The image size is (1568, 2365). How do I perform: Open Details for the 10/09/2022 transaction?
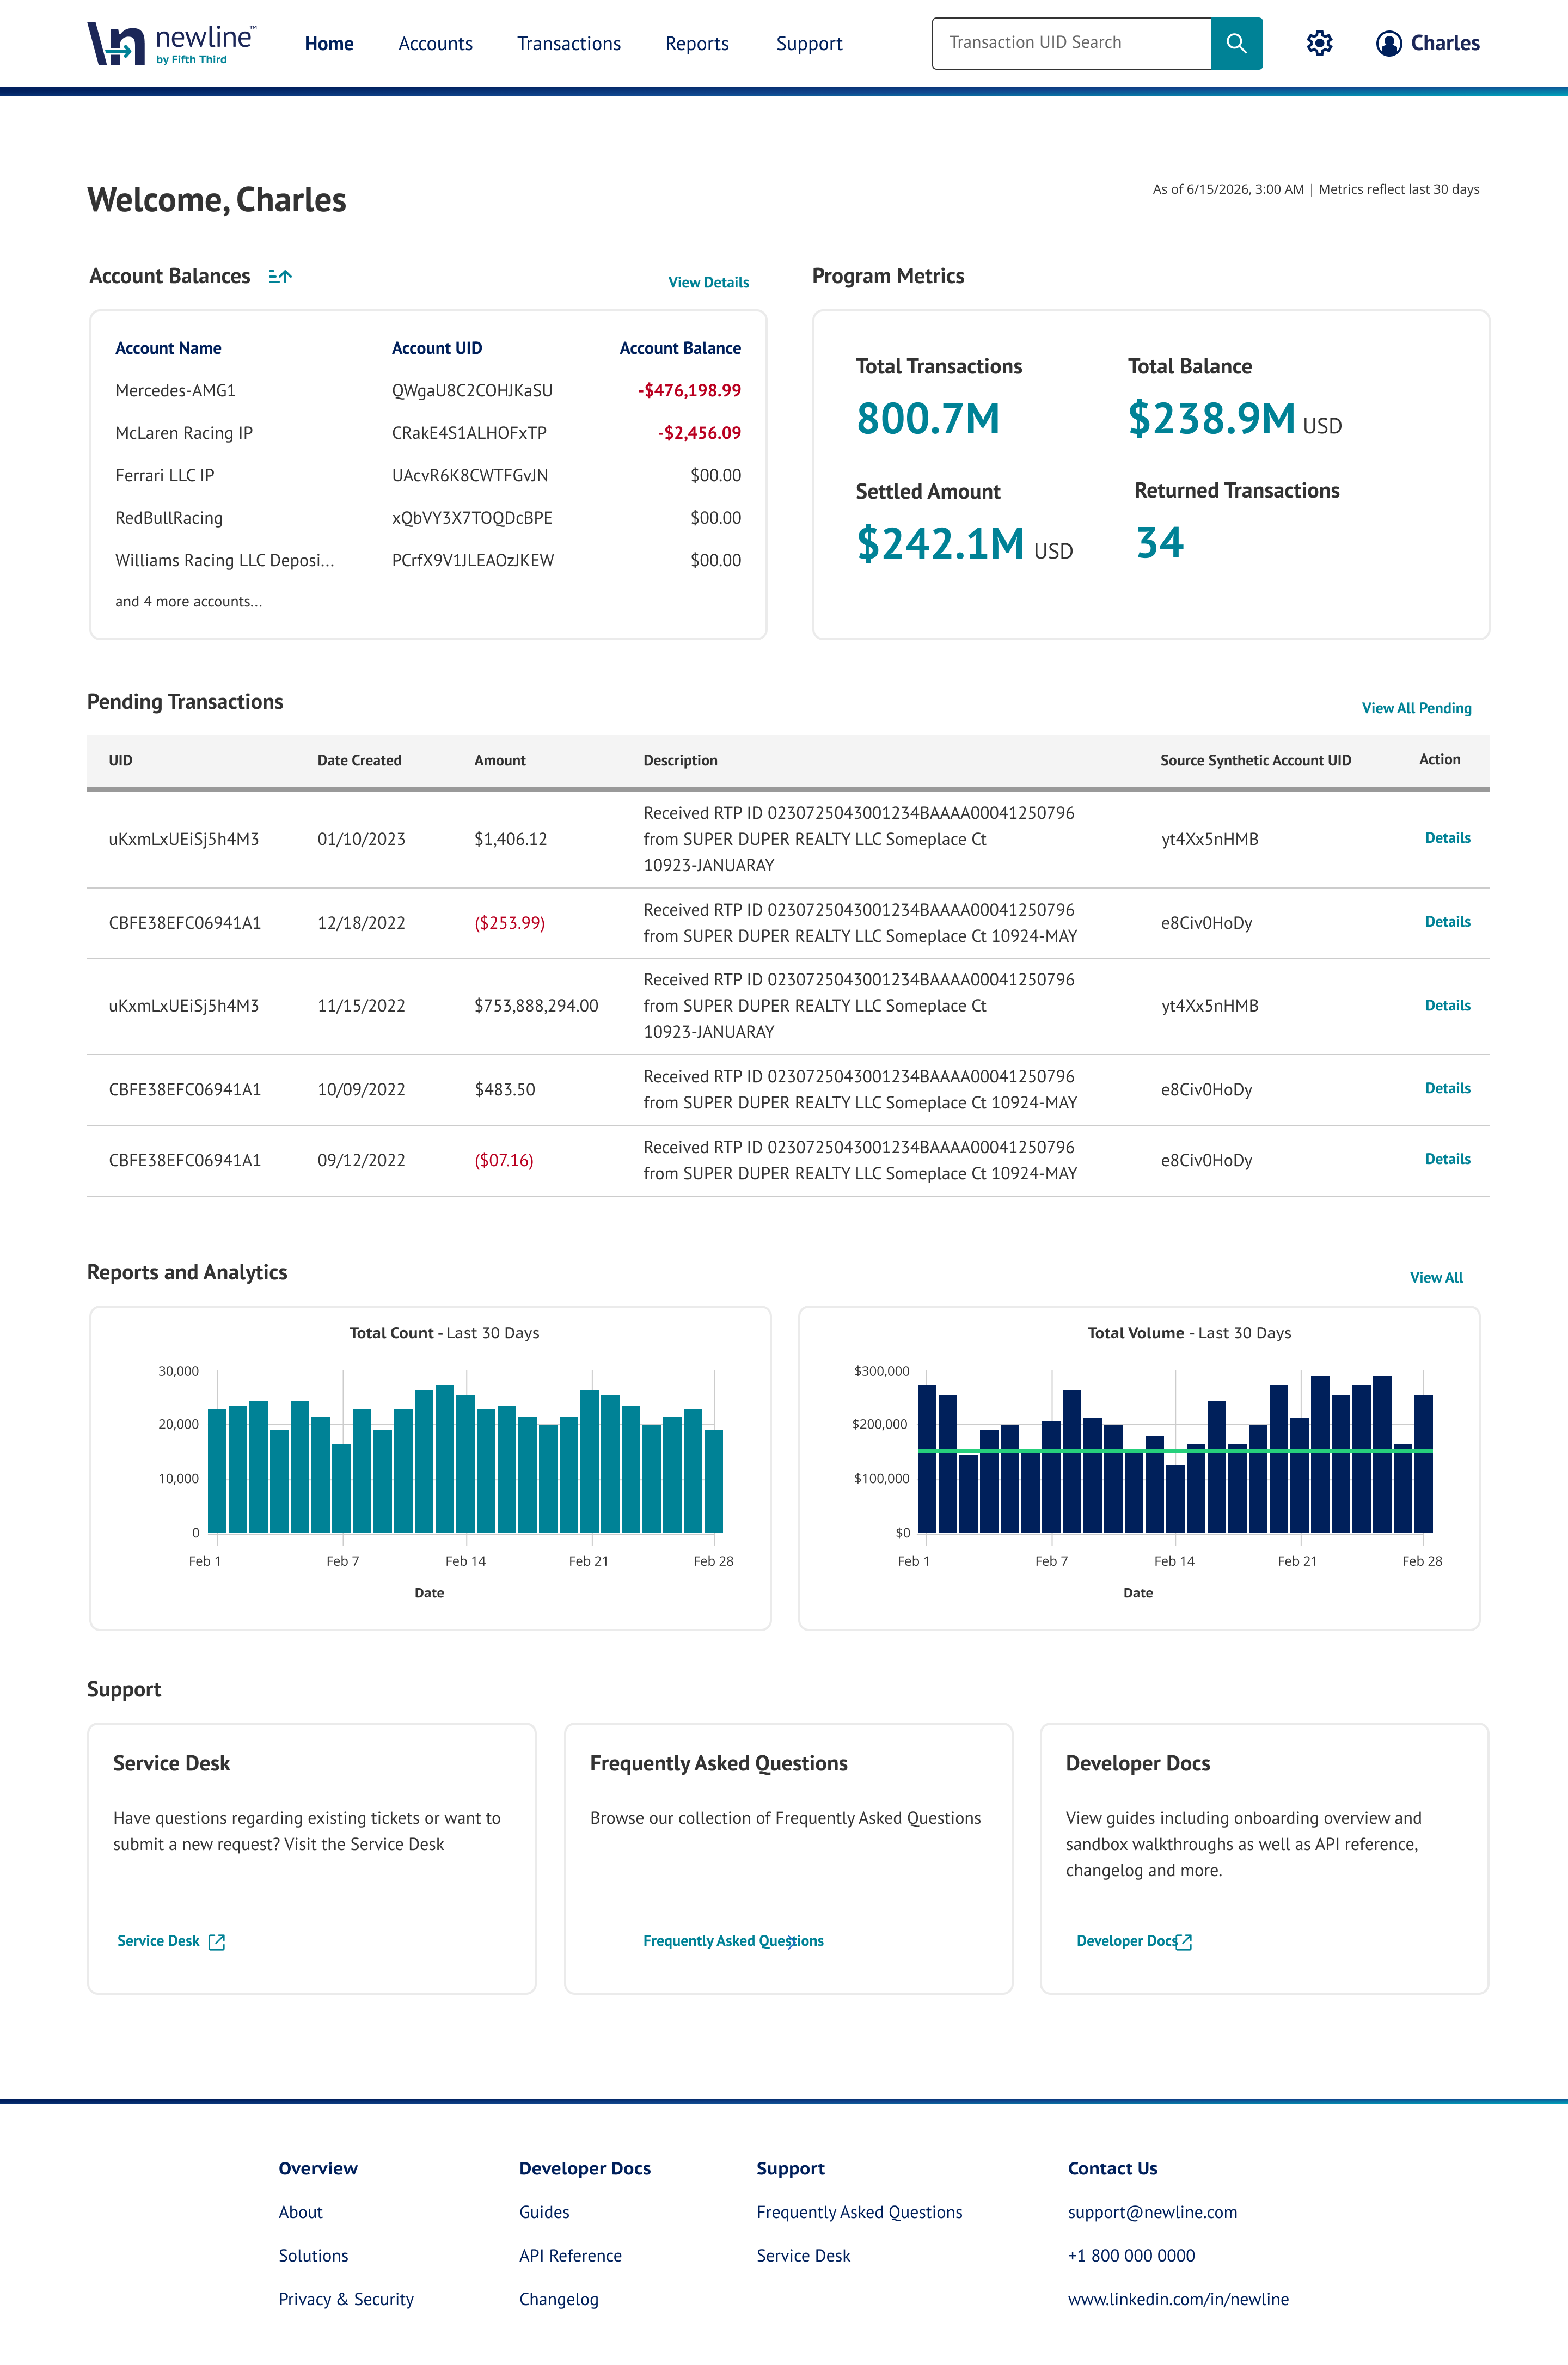tap(1447, 1088)
